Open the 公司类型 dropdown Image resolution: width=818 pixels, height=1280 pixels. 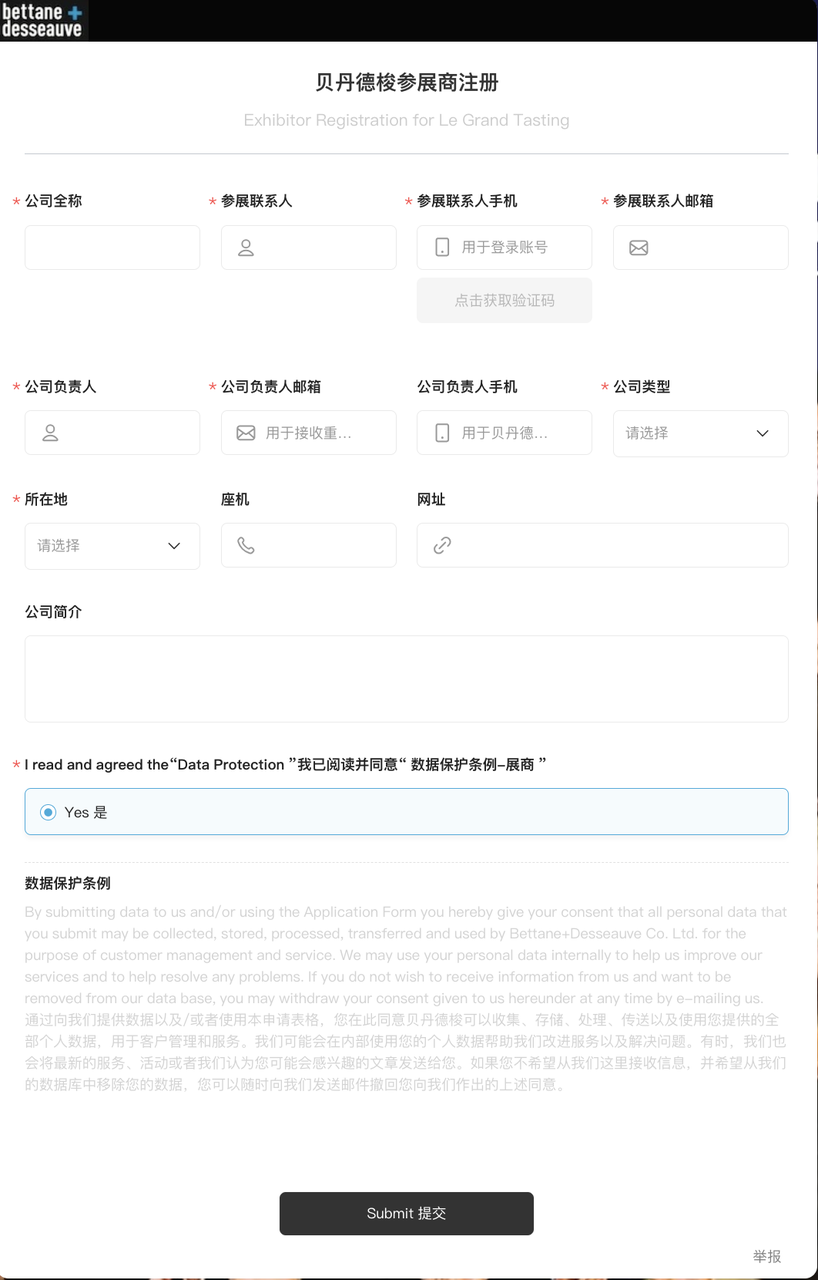(x=700, y=433)
